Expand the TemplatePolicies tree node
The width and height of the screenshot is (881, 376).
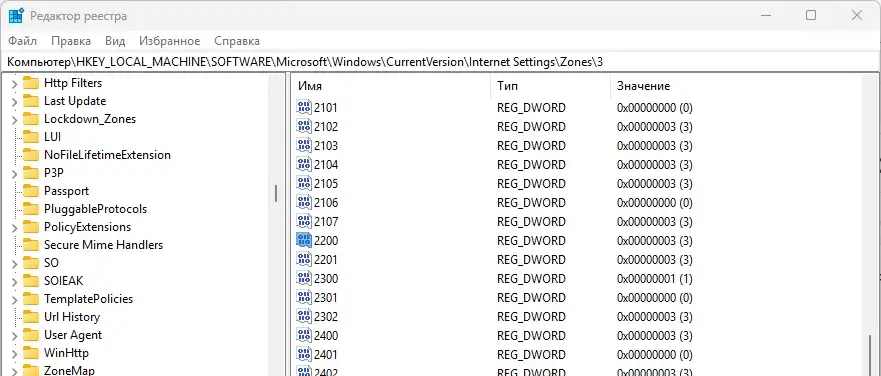tap(14, 300)
